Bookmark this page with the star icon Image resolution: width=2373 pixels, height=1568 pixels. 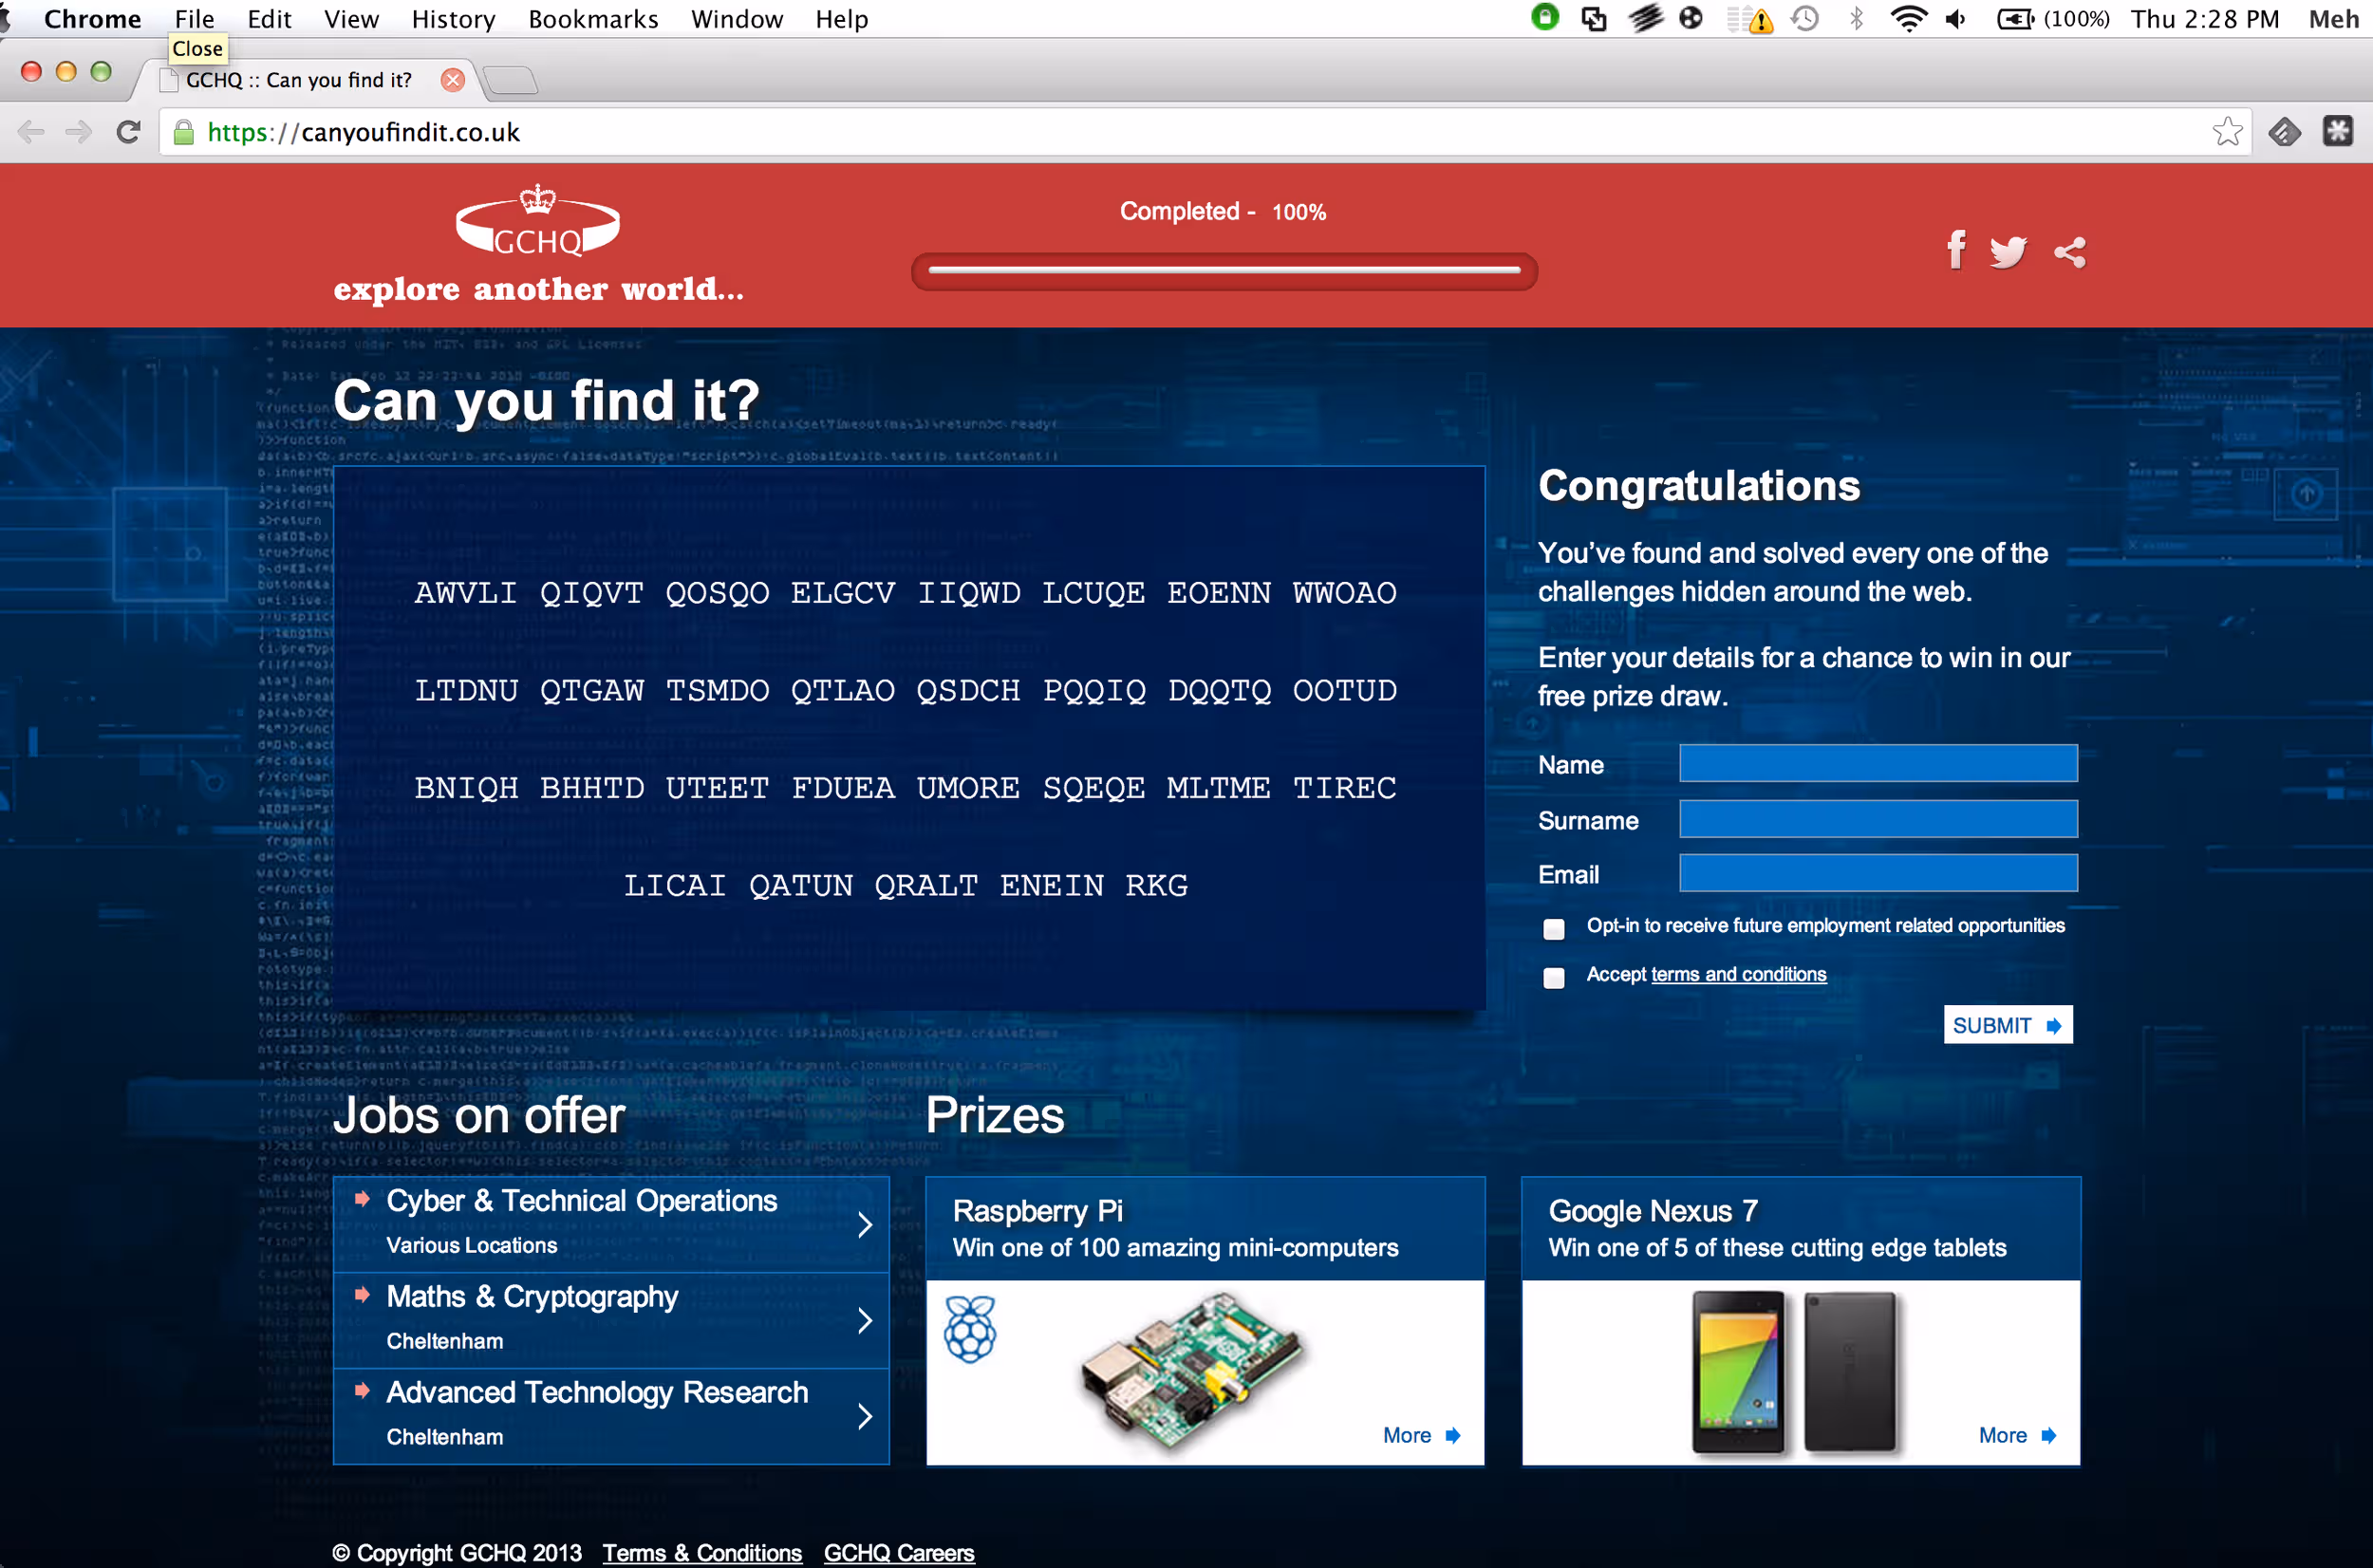click(x=2227, y=132)
